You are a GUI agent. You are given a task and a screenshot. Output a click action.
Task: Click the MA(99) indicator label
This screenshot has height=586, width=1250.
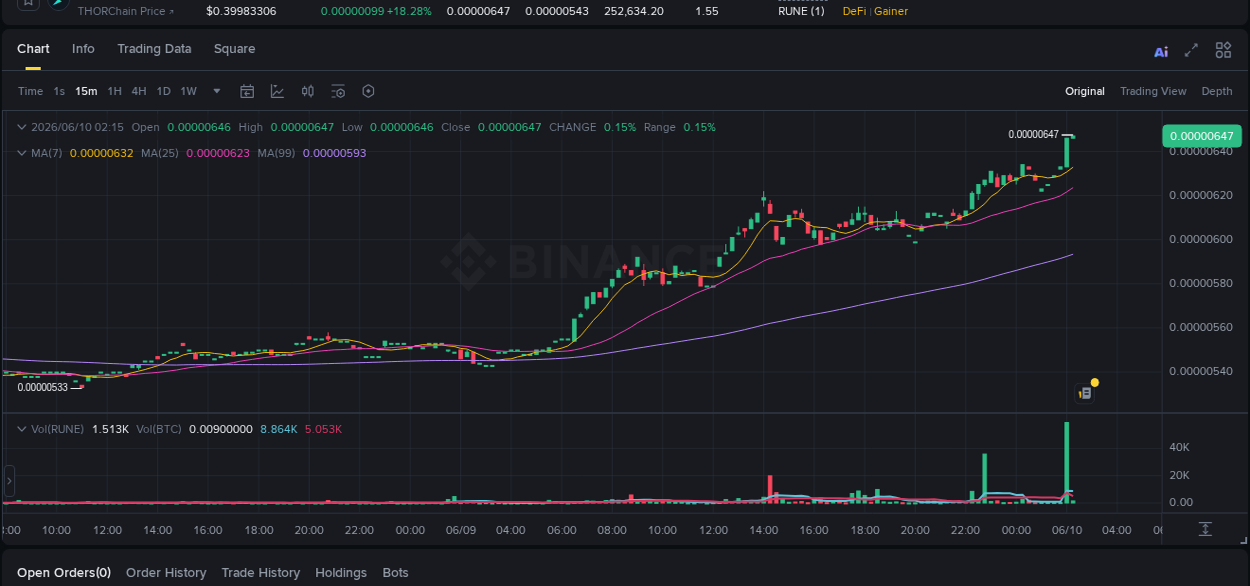click(x=276, y=153)
